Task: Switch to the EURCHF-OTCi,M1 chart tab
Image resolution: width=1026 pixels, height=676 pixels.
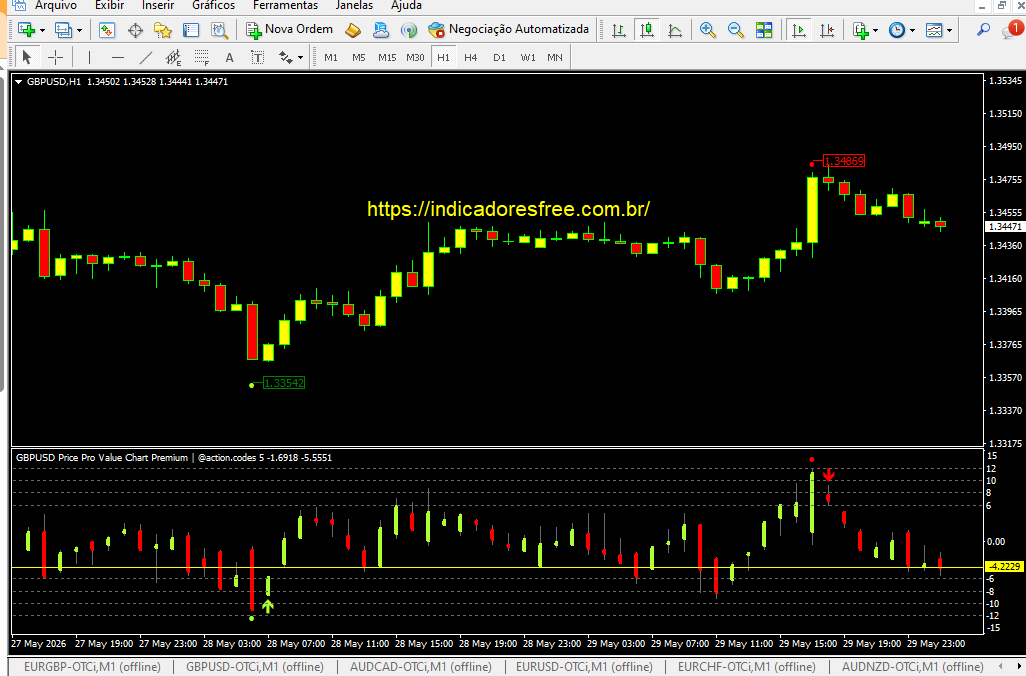Action: tap(747, 667)
